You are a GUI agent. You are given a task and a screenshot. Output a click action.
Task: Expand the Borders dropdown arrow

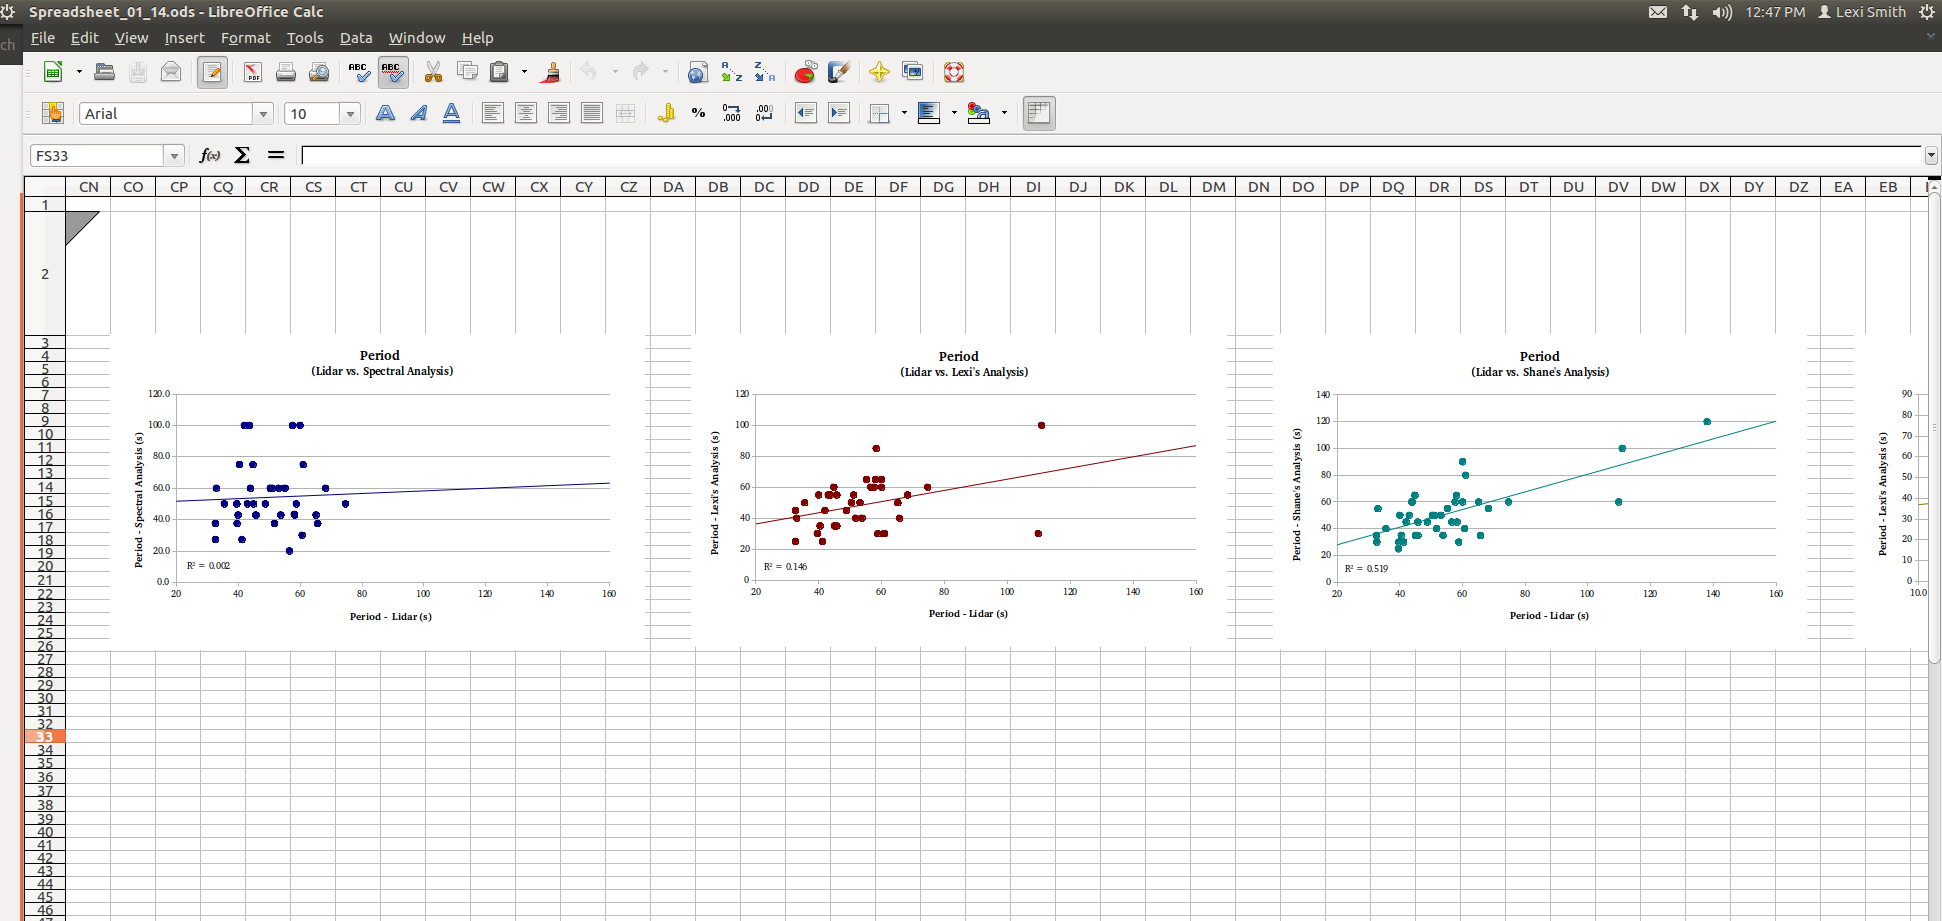tap(904, 113)
